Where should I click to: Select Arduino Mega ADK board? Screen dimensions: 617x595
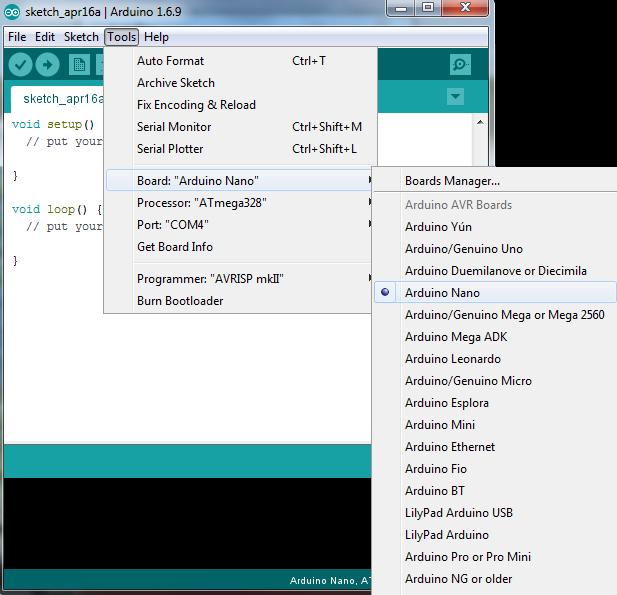pyautogui.click(x=495, y=337)
